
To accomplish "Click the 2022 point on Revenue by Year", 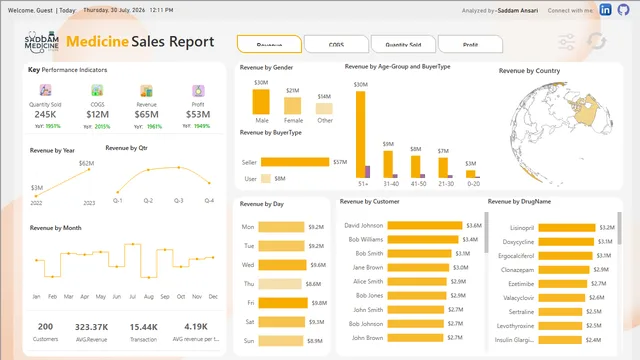I will (x=36, y=196).
